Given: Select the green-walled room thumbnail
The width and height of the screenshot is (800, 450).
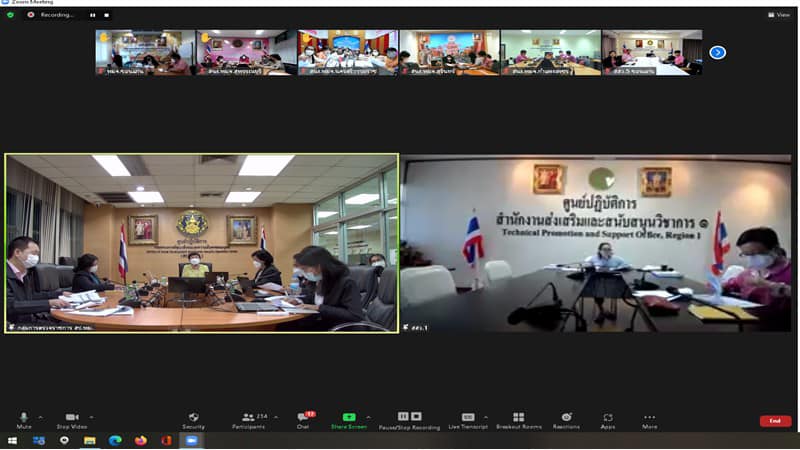Looking at the screenshot, I should pyautogui.click(x=551, y=53).
